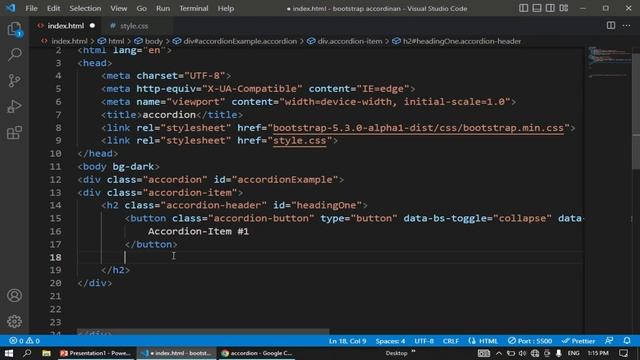Open the Search view in activity bar
The height and width of the screenshot is (360, 640).
[14, 55]
